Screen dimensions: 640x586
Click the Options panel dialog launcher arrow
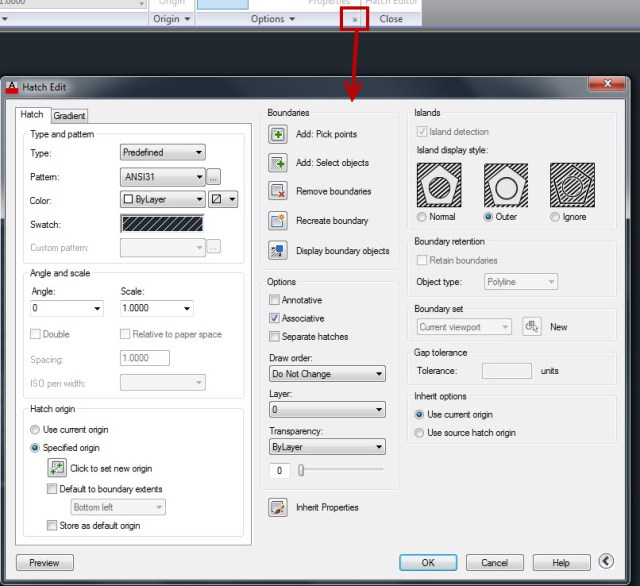tap(354, 19)
